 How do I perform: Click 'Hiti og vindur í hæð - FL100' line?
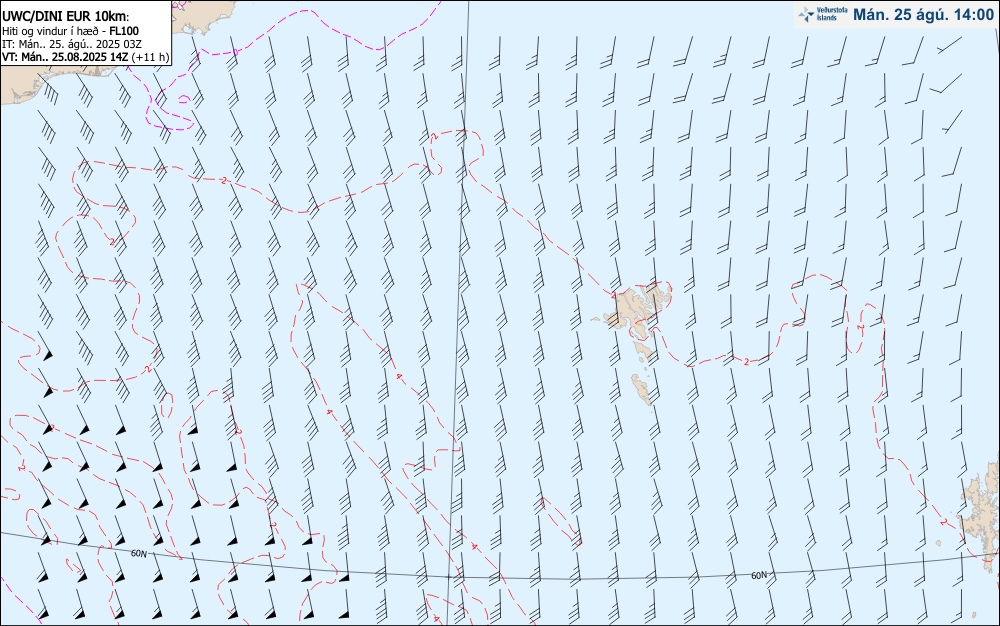[70, 31]
